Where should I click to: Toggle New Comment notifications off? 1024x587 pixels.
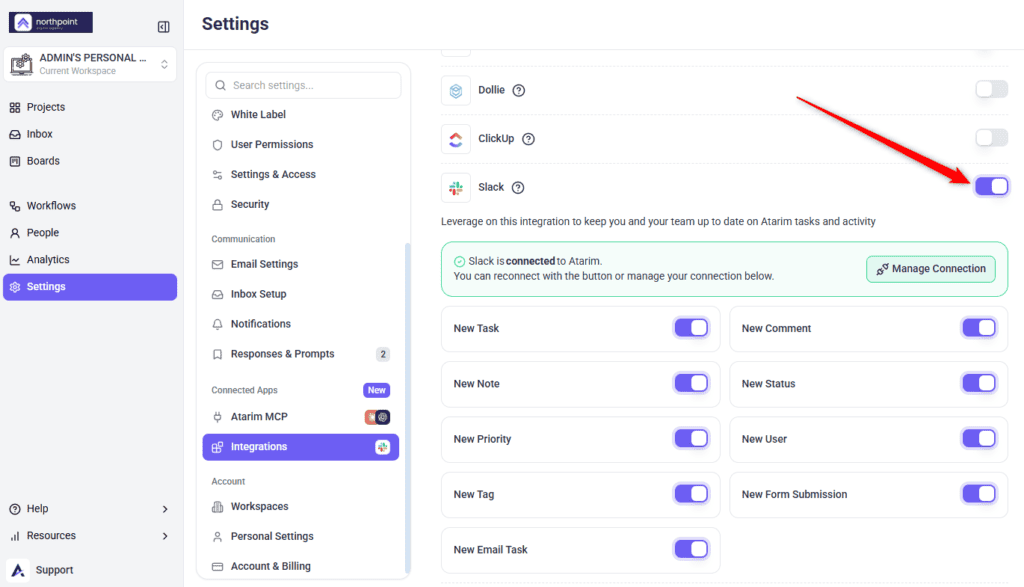979,328
